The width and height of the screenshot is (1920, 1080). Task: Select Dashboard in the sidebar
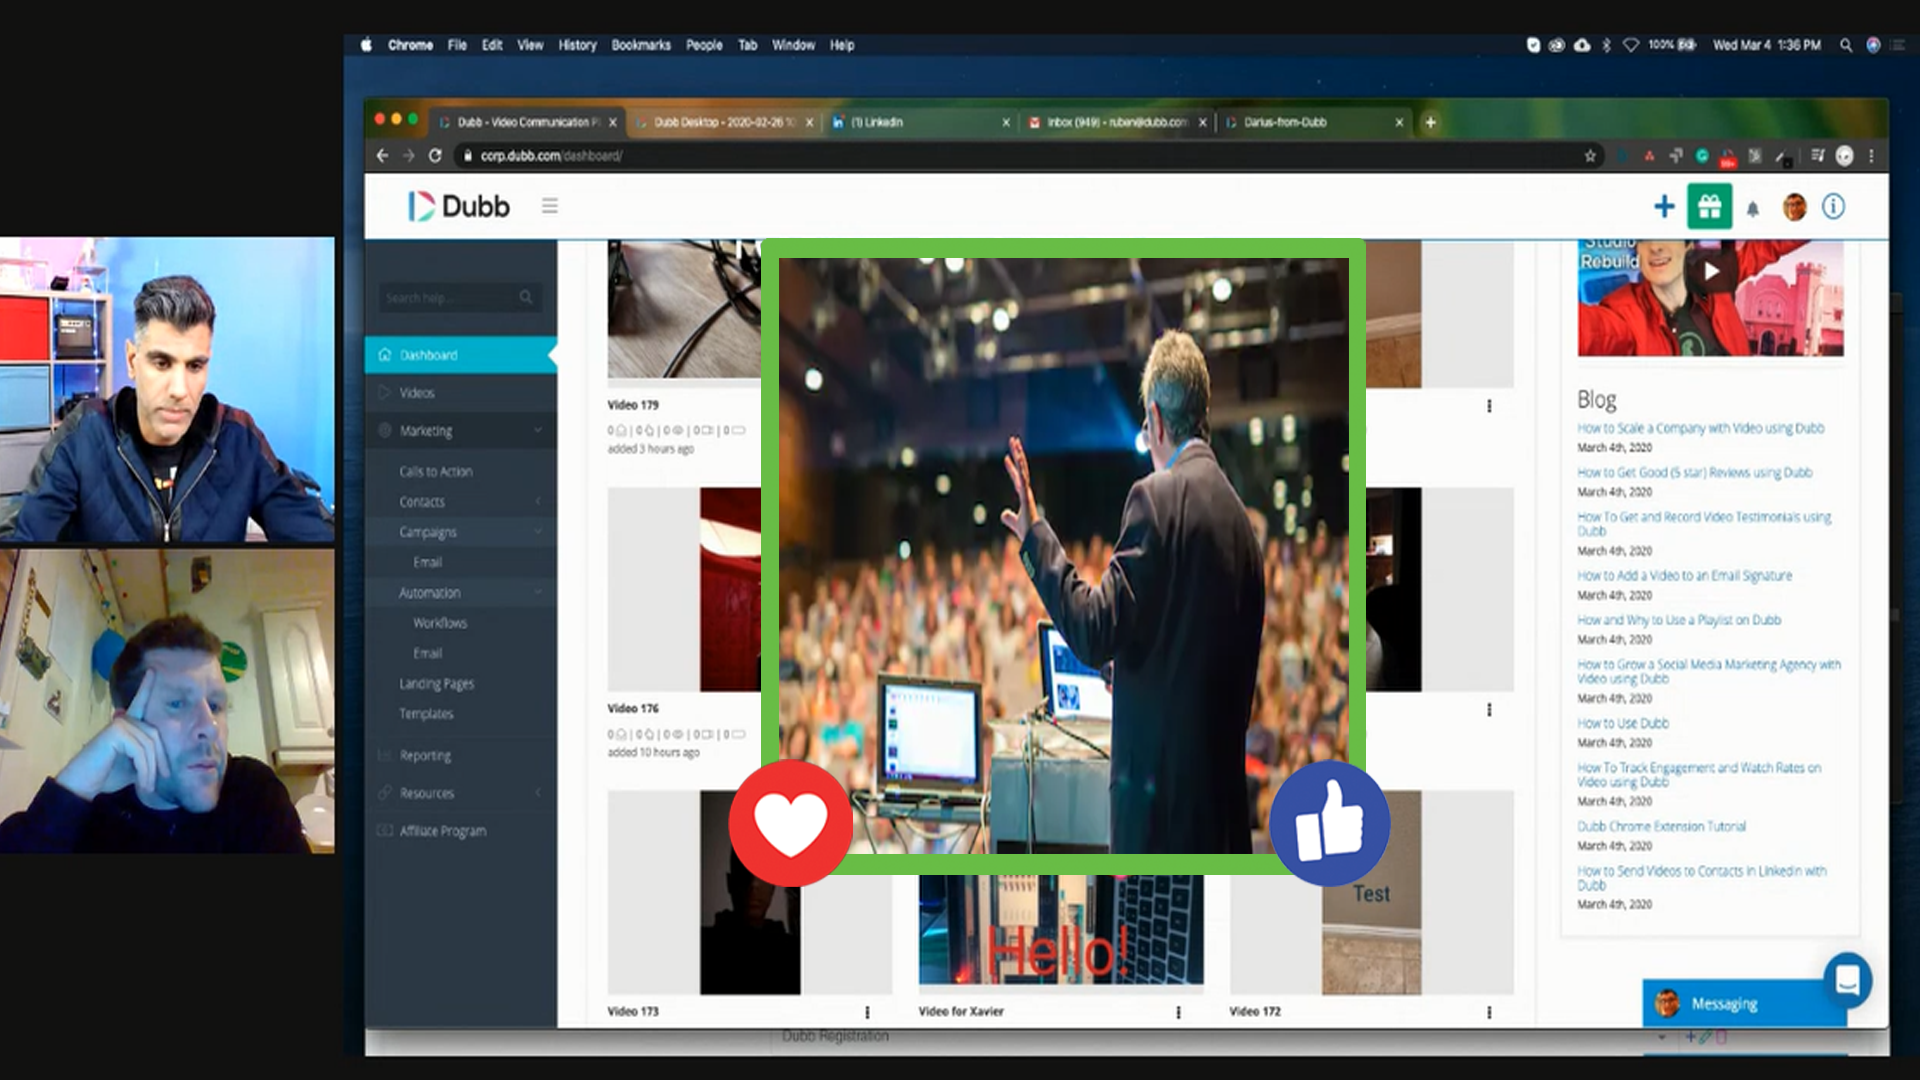coord(460,355)
